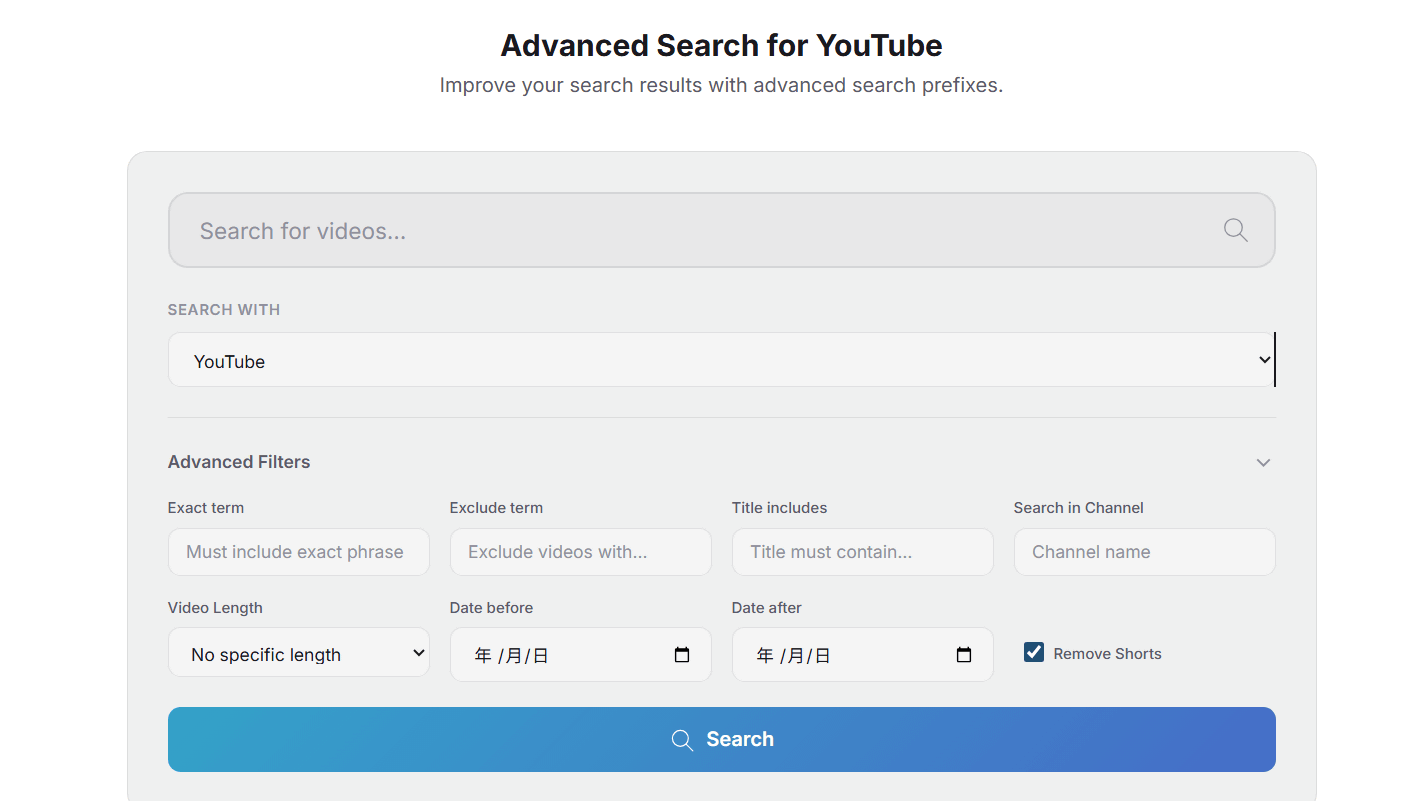Open the Search With YouTube dropdown
The height and width of the screenshot is (801, 1424).
720,360
